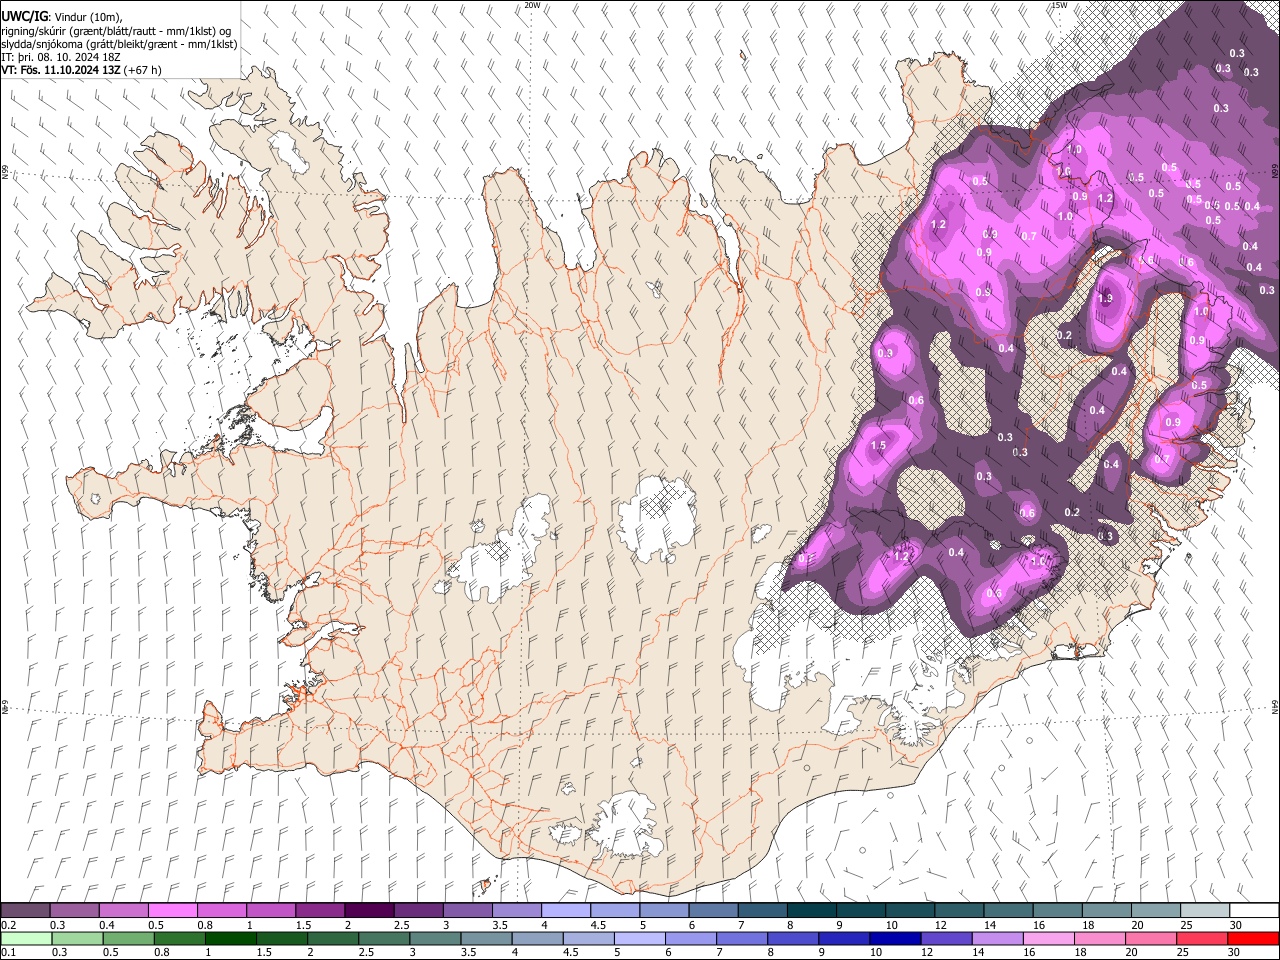Select grey-purple swatch at 0.2 in upper scale
This screenshot has height=960, width=1280.
click(x=25, y=910)
